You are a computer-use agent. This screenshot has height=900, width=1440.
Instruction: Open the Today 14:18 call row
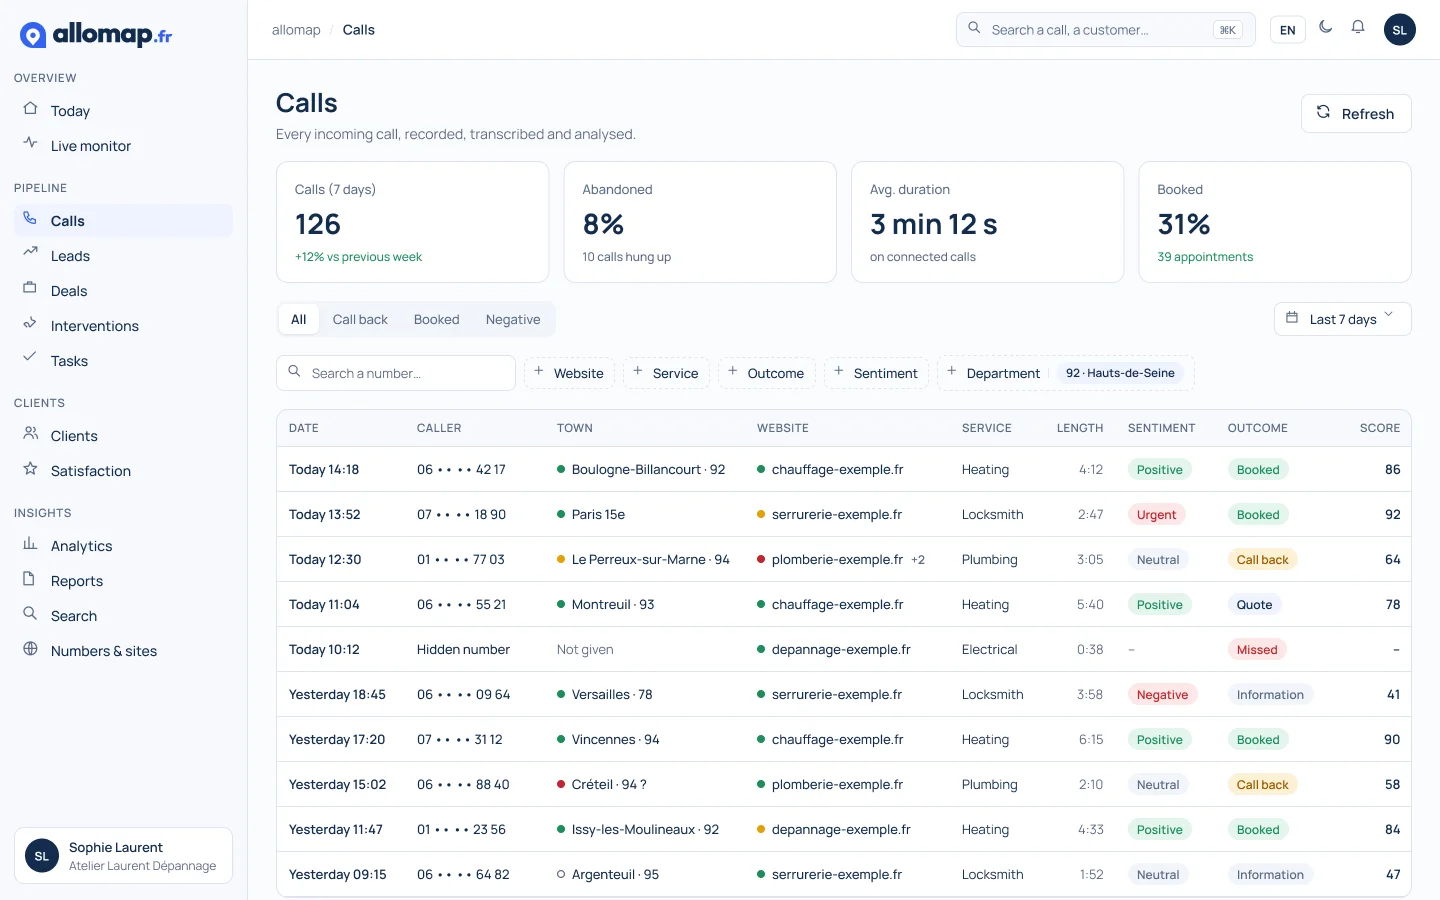coord(844,469)
